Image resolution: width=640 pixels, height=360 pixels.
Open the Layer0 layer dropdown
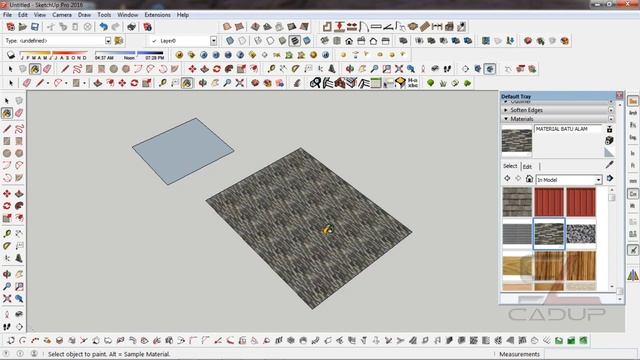(213, 41)
